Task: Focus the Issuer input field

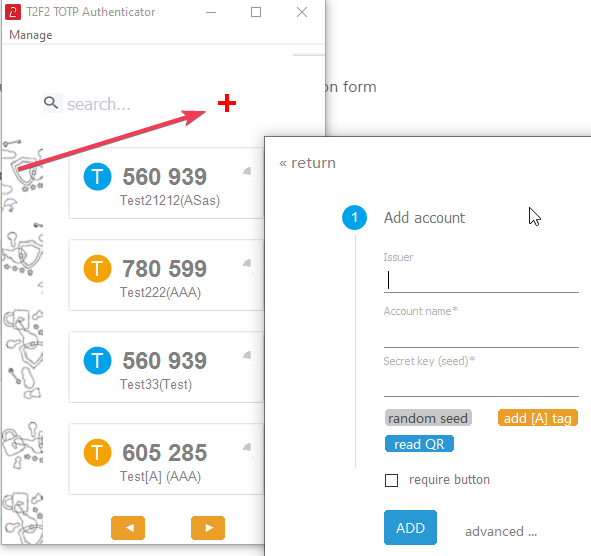Action: pos(481,280)
